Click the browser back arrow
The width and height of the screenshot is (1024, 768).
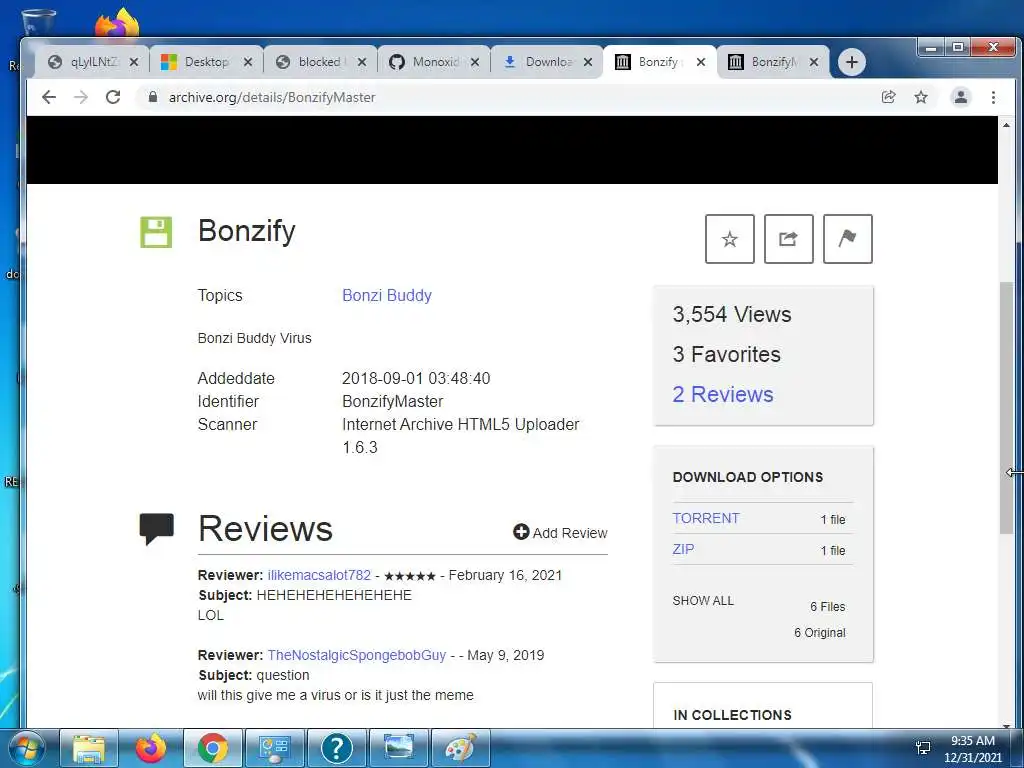coord(49,97)
